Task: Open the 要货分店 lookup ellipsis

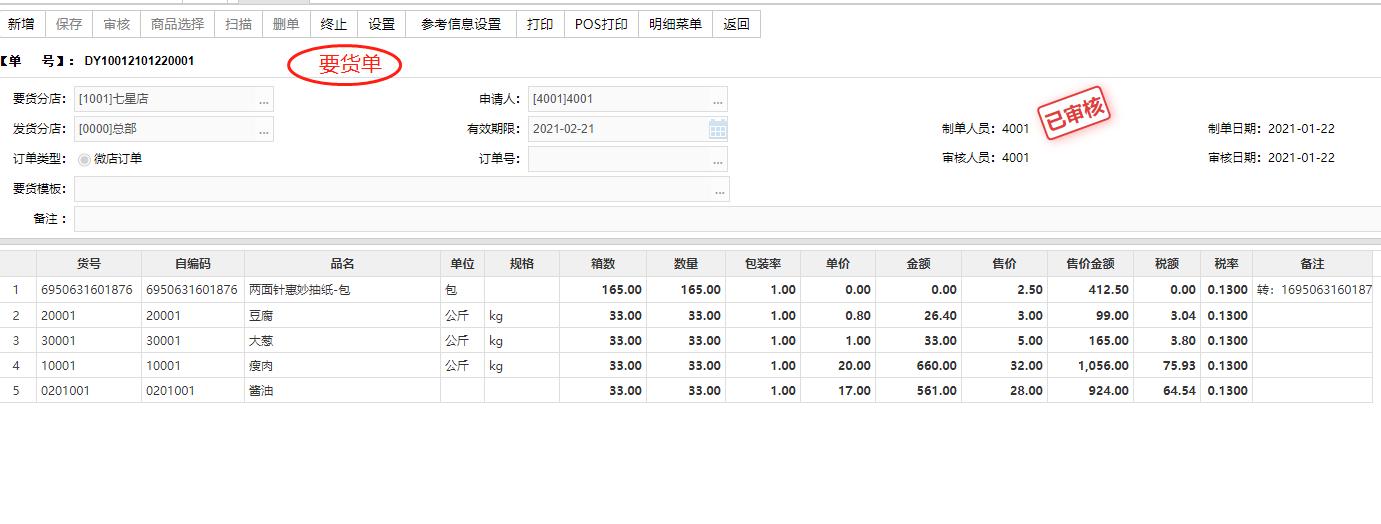Action: pos(264,100)
